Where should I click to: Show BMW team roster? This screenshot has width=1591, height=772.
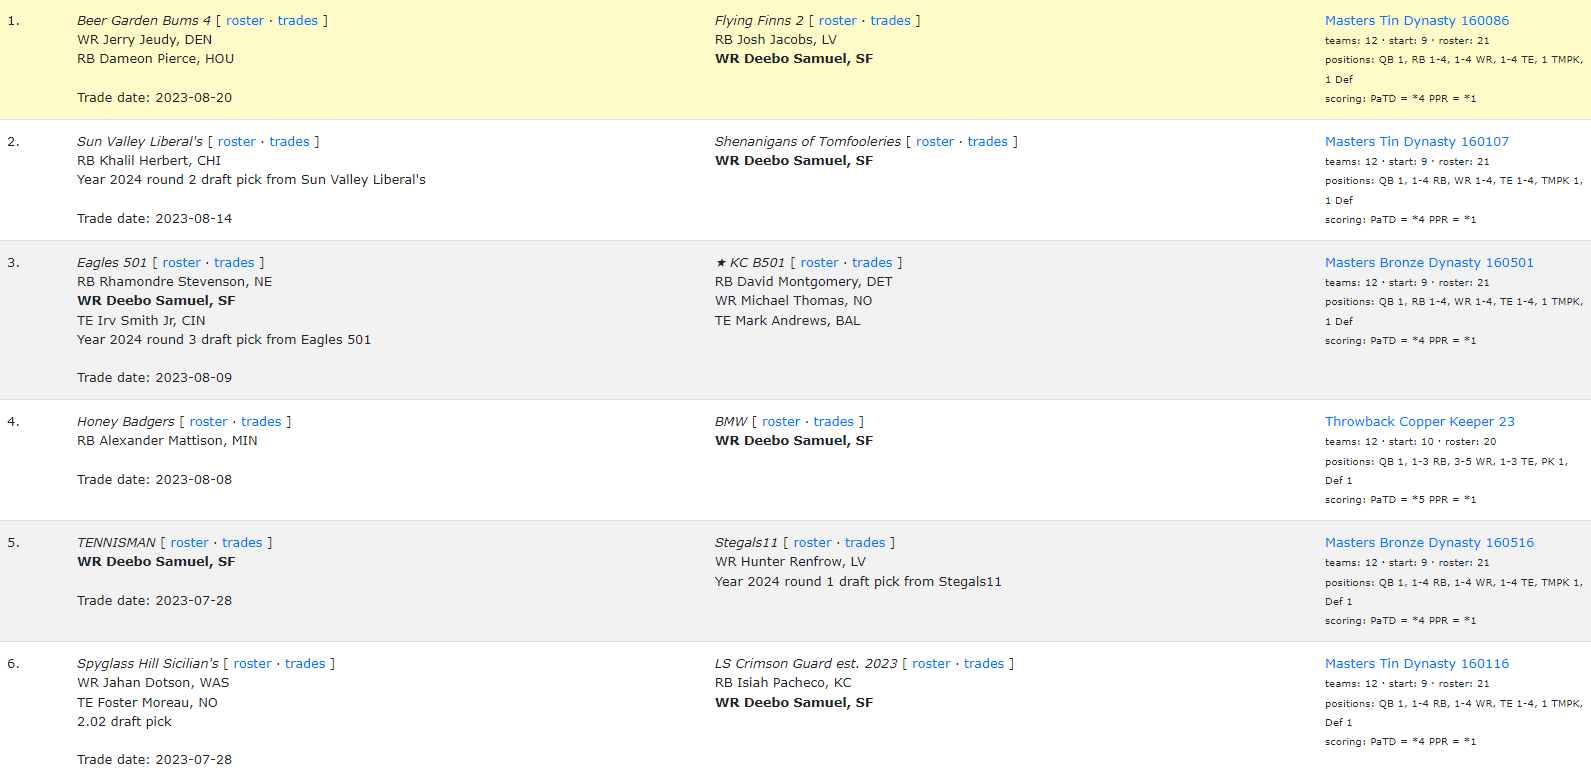pos(781,421)
